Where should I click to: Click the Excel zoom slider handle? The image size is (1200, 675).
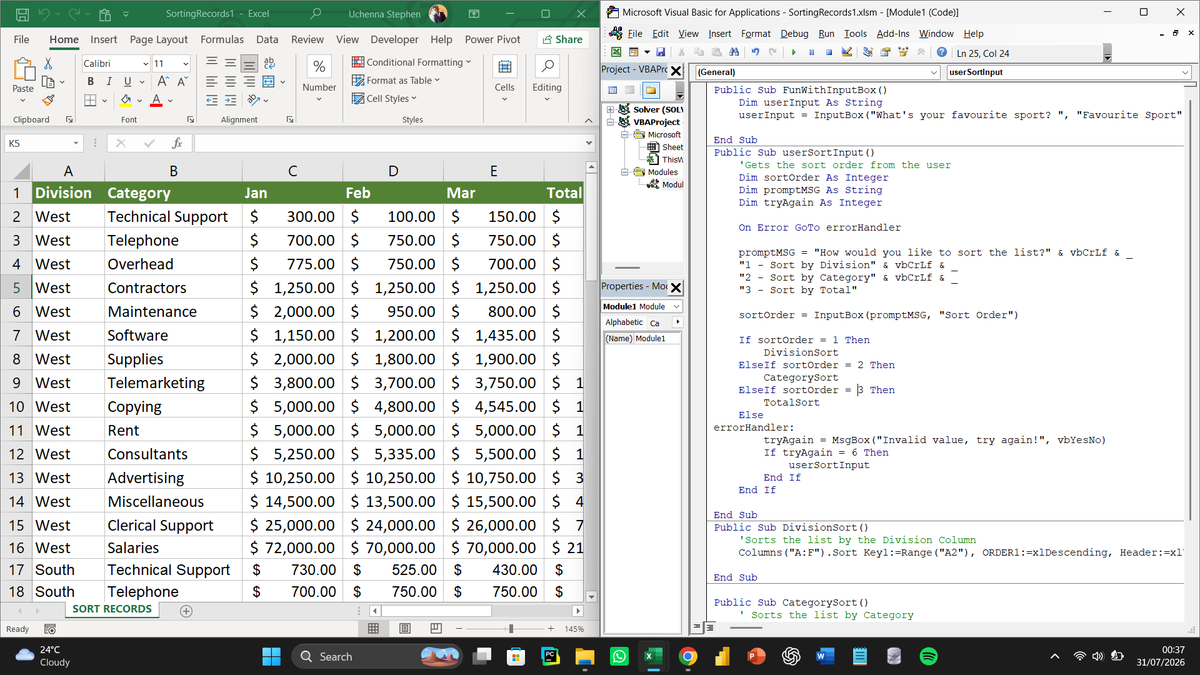pos(511,629)
